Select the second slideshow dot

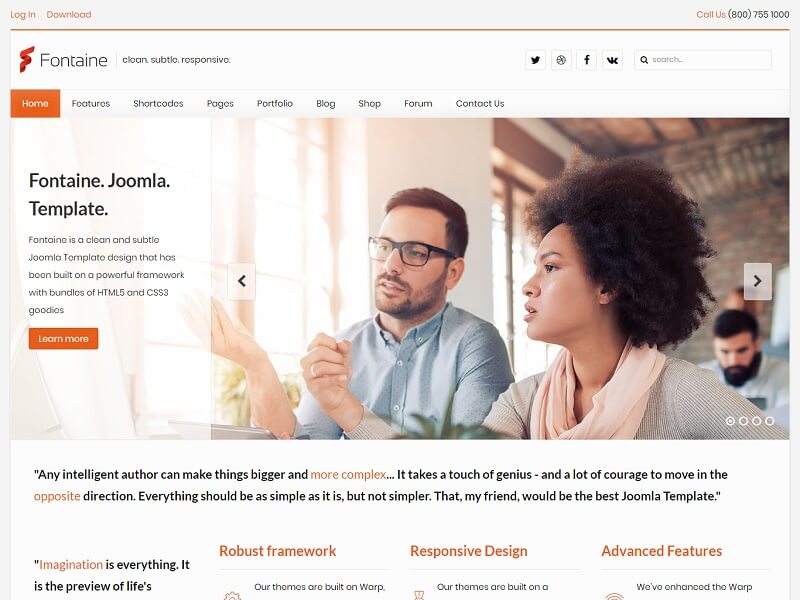click(x=743, y=421)
